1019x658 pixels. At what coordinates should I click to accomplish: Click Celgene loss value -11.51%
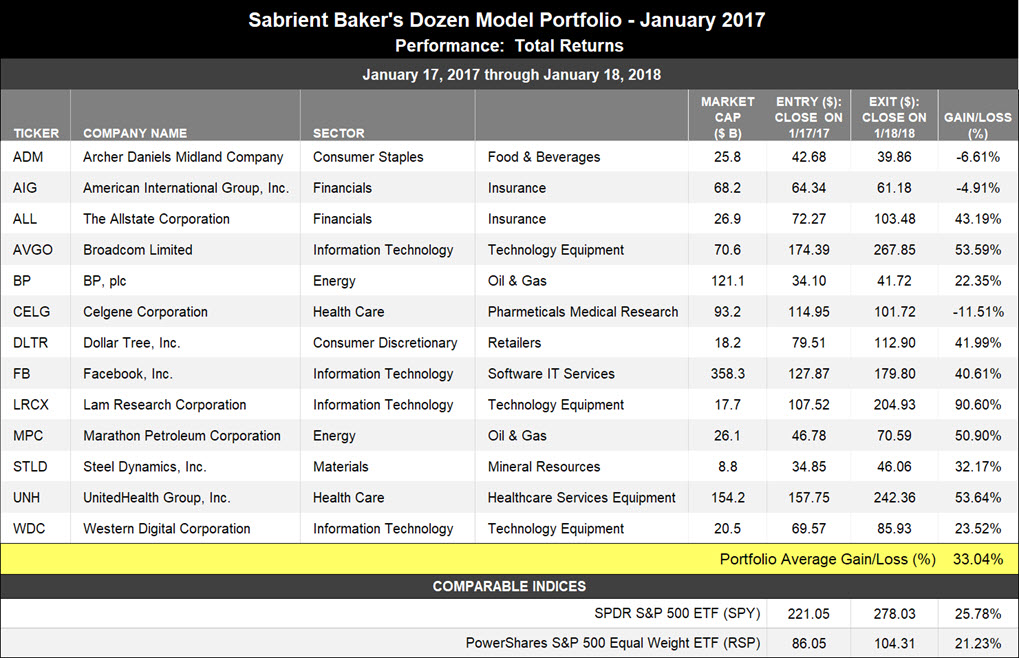coord(978,312)
